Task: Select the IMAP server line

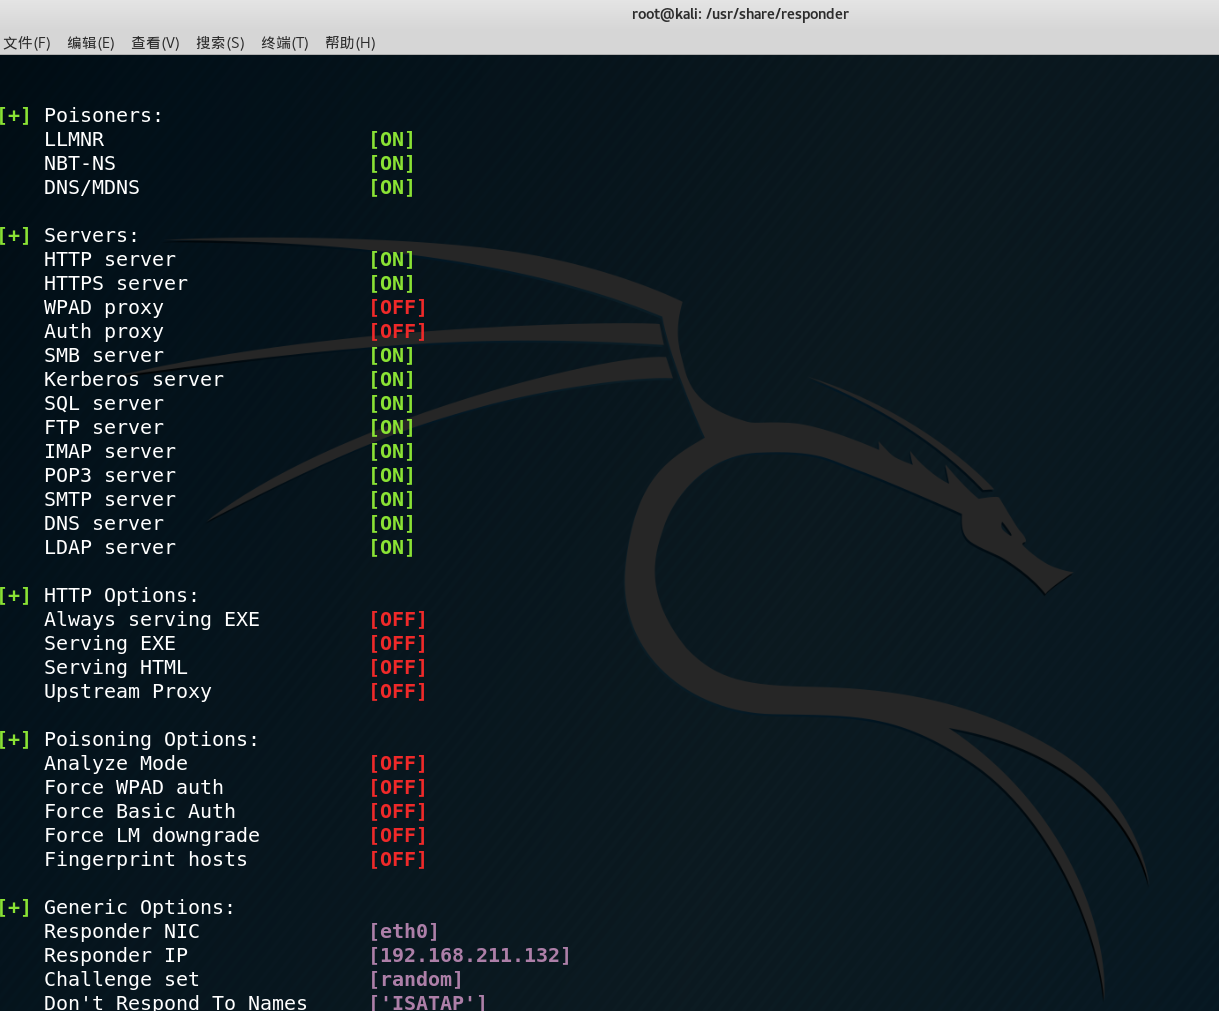Action: click(110, 452)
